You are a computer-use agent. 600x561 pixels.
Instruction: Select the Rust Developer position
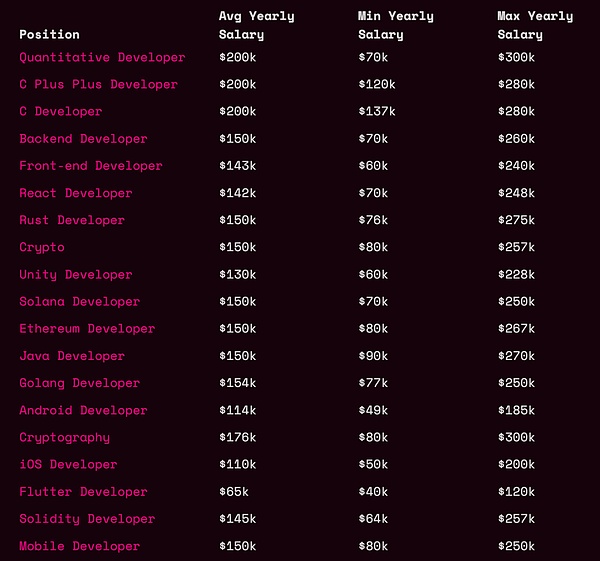pyautogui.click(x=72, y=220)
